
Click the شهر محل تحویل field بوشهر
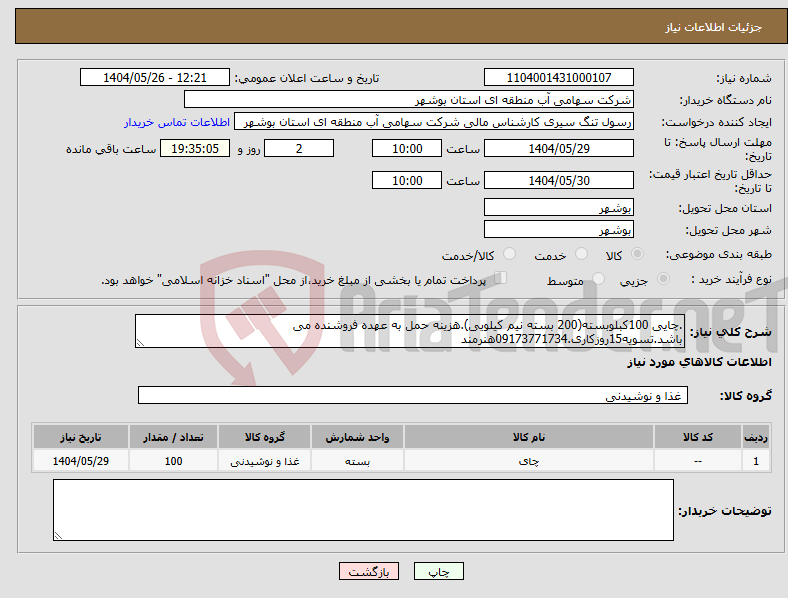pyautogui.click(x=558, y=229)
